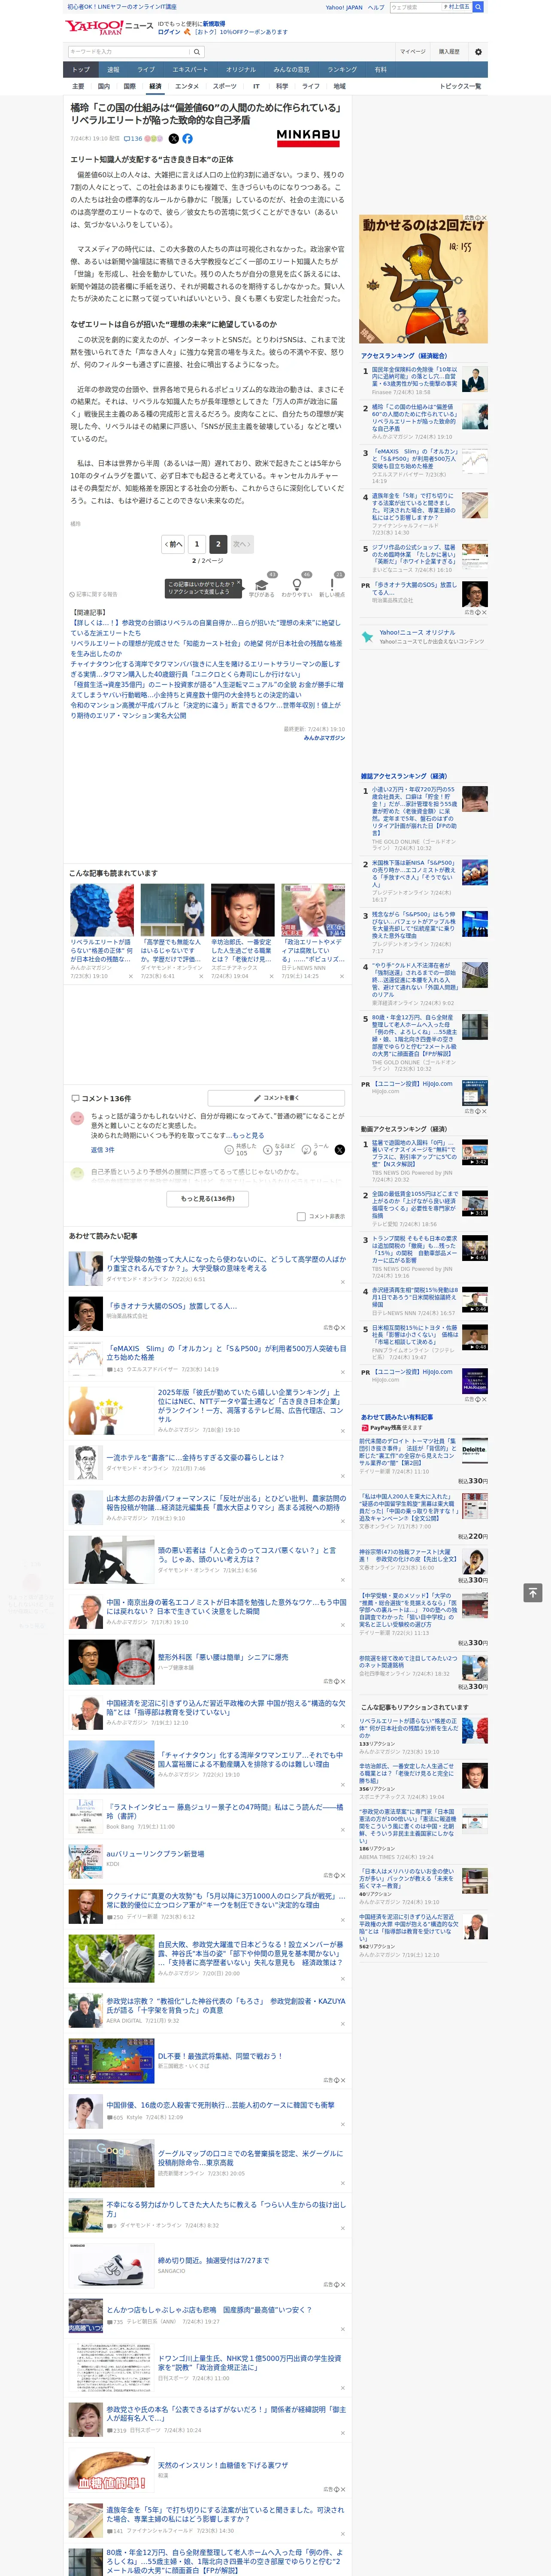The width and height of the screenshot is (551, 2576).
Task: Click the 共感した smiley reaction
Action: click(x=229, y=1150)
